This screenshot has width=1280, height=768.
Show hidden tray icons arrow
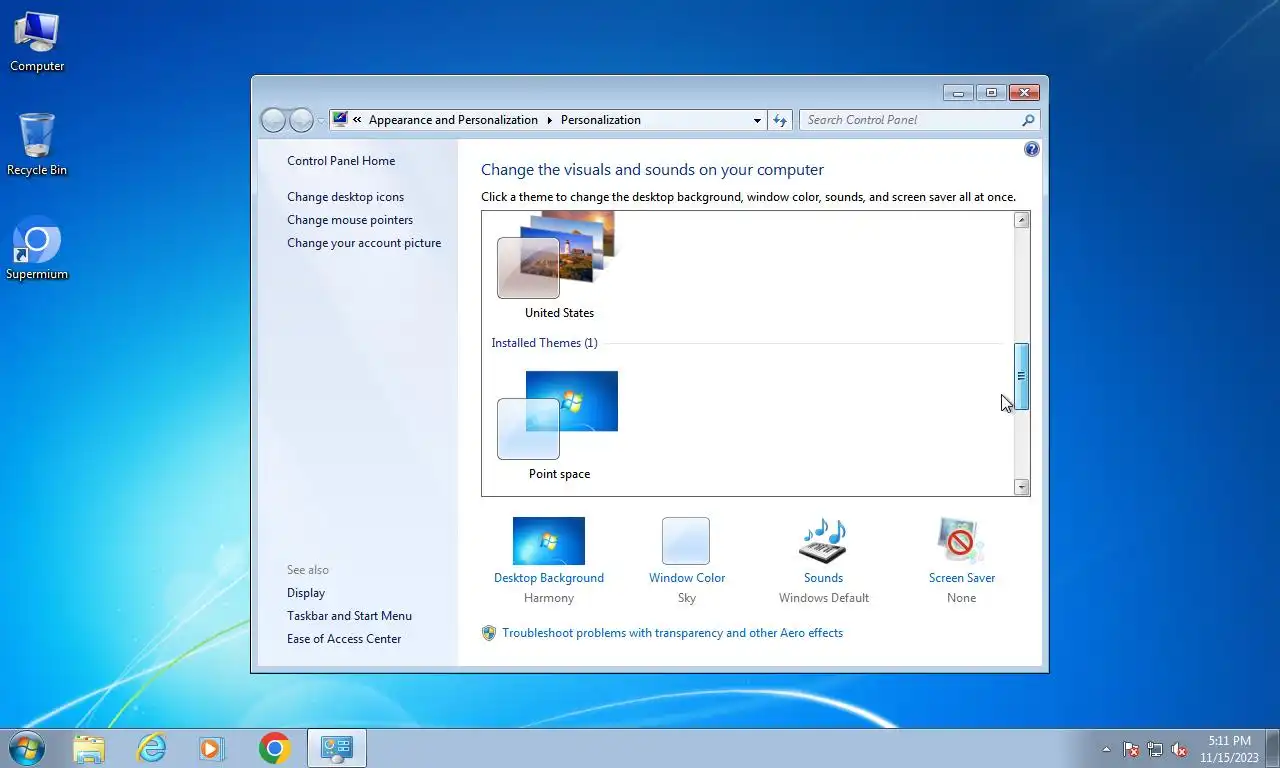pyautogui.click(x=1106, y=749)
